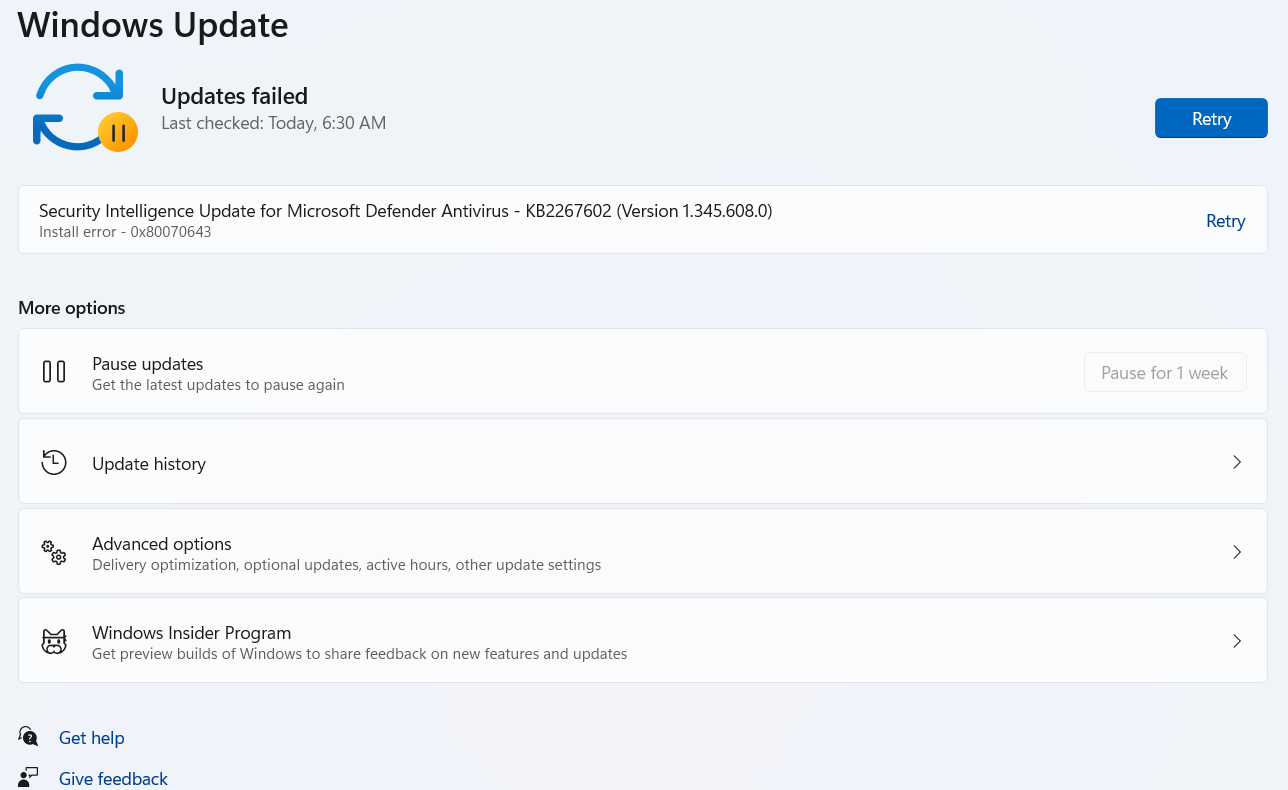Open the Get help link
1288x790 pixels.
(92, 738)
